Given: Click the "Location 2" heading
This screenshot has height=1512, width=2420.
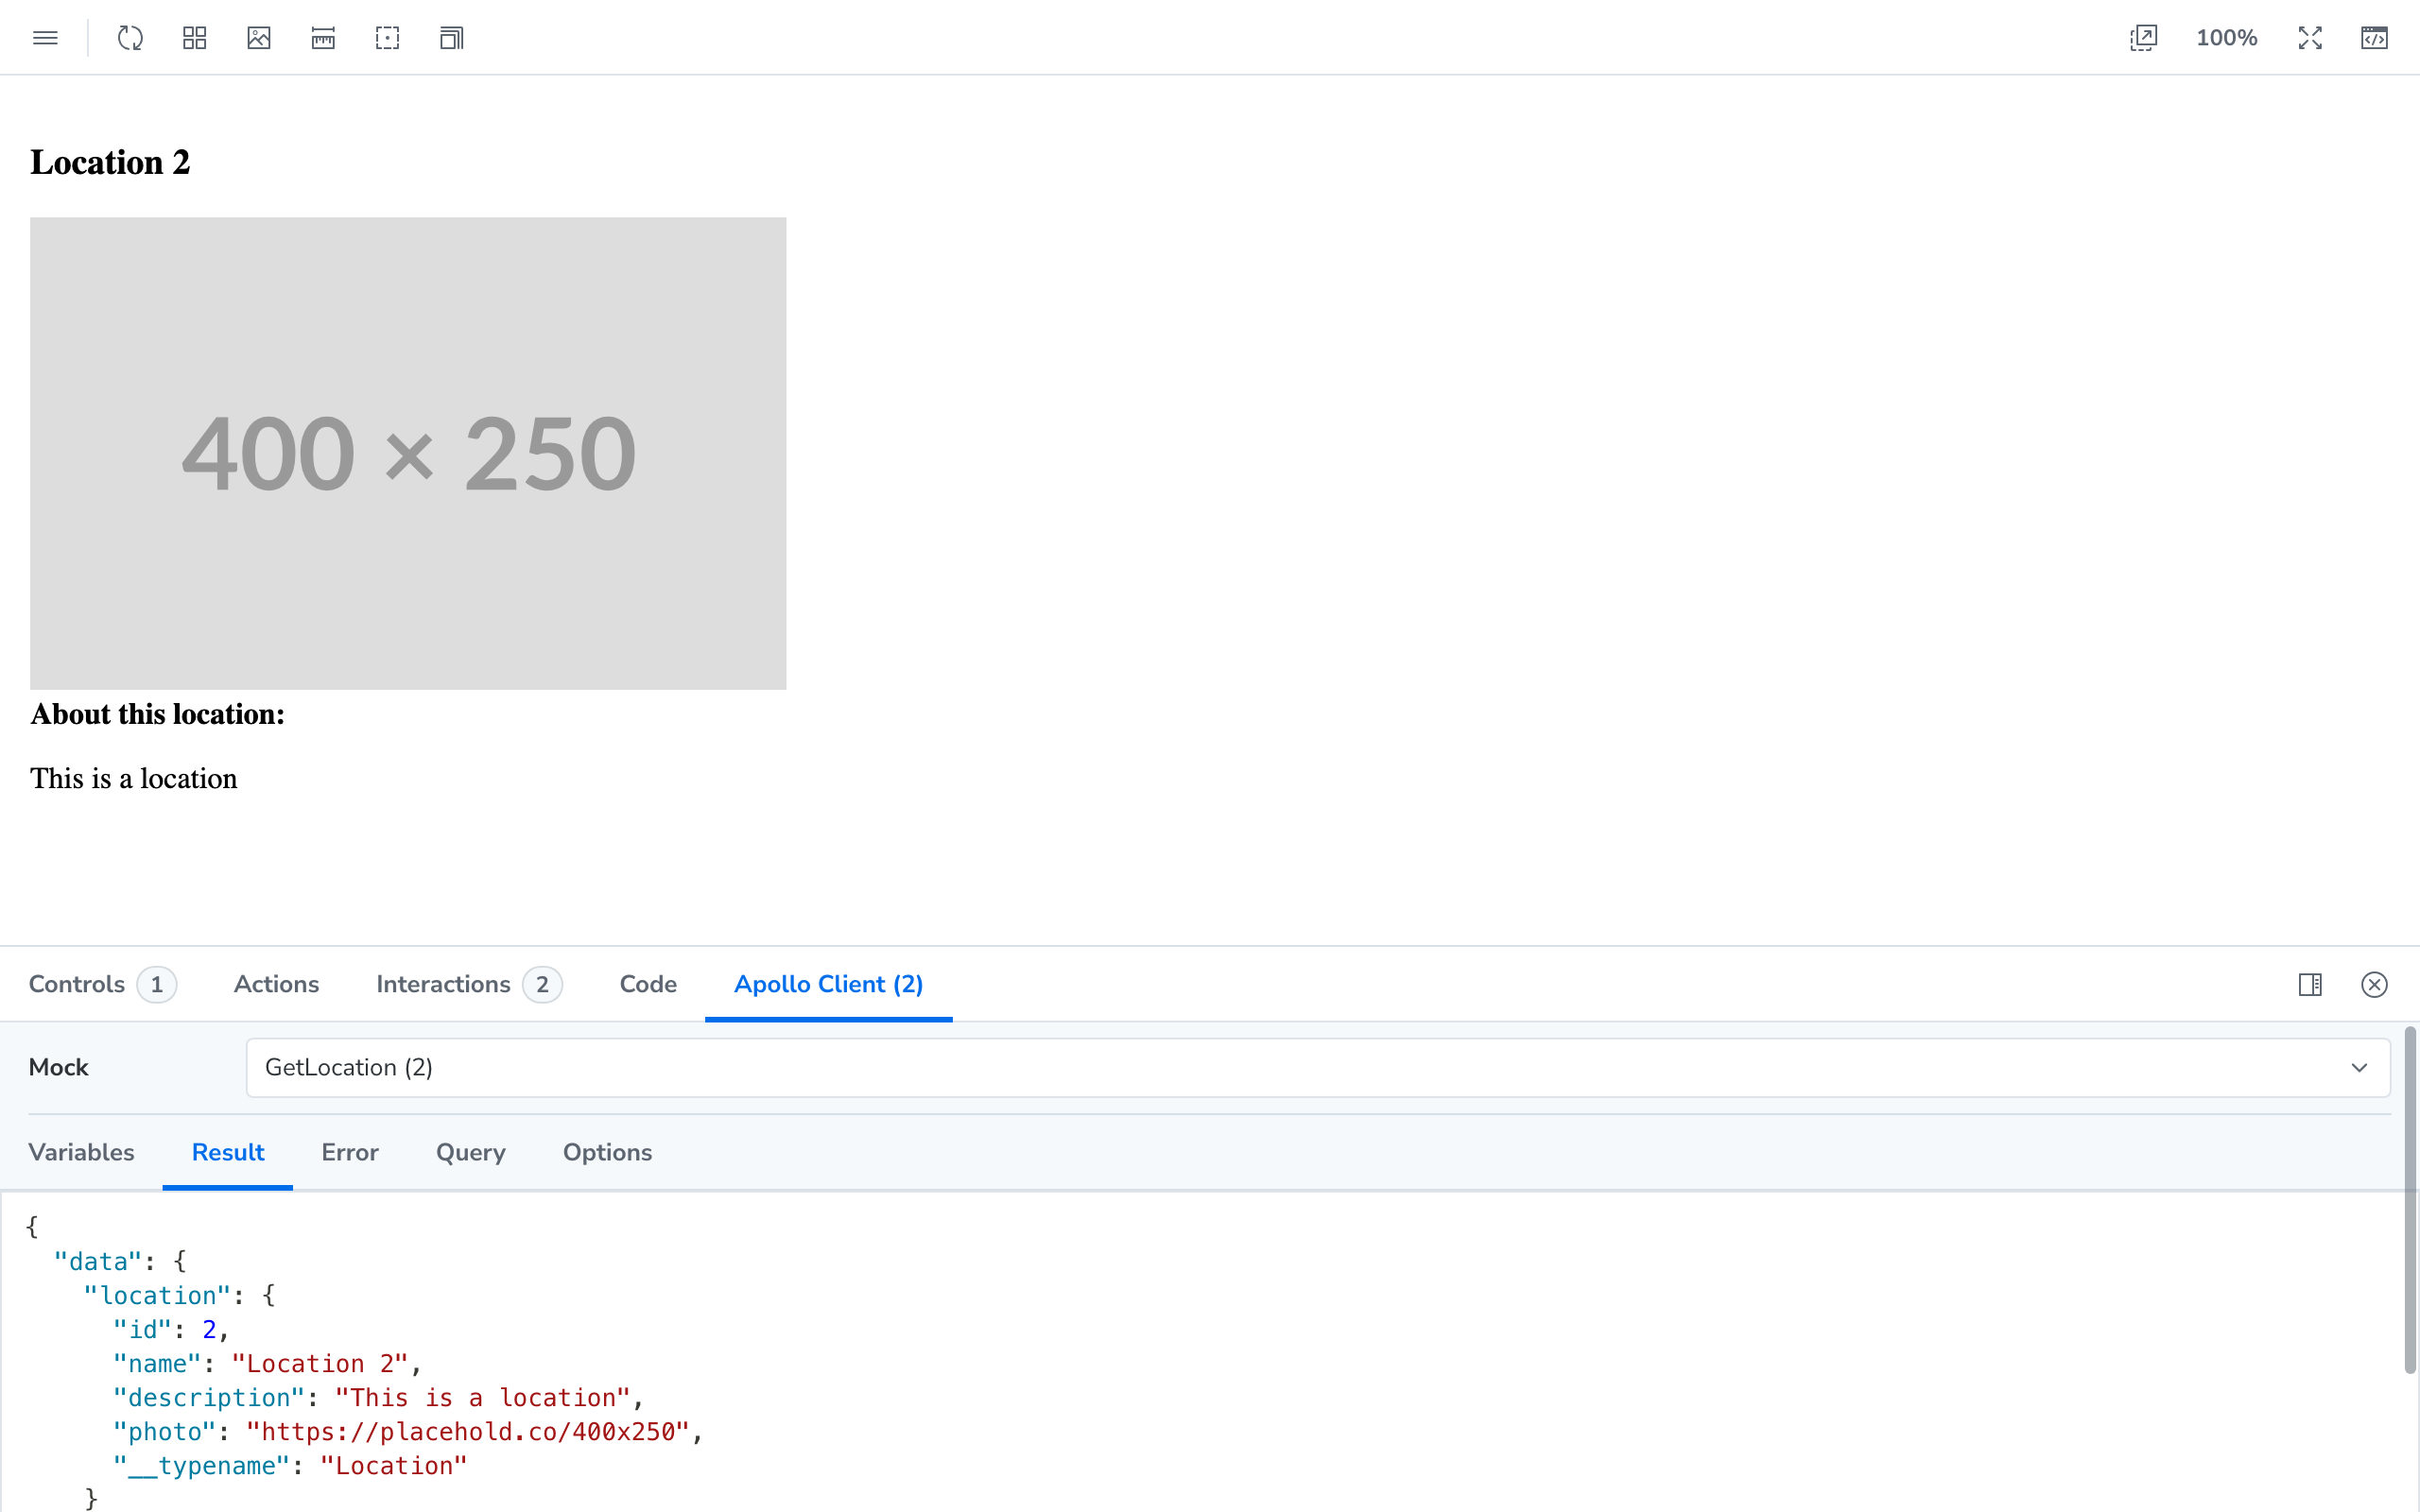Looking at the screenshot, I should pos(110,162).
